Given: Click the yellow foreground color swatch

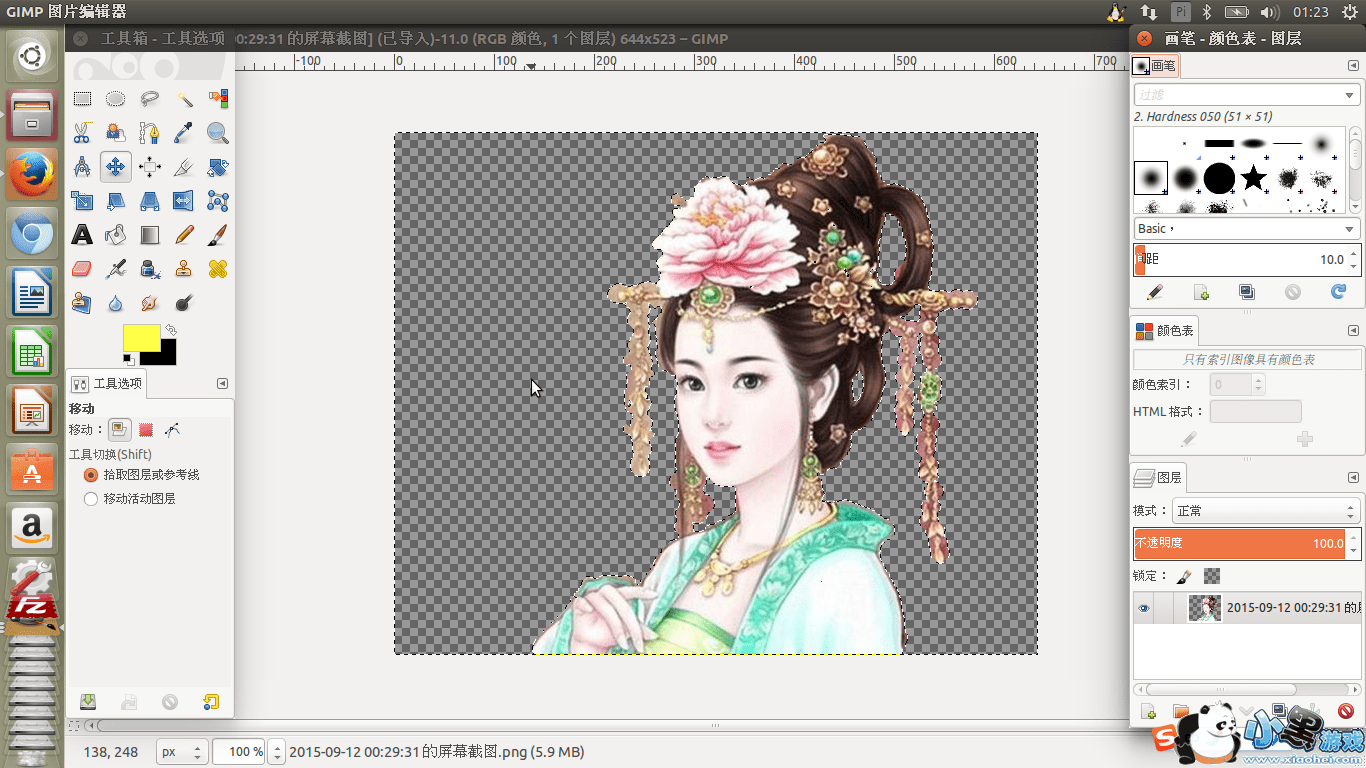Looking at the screenshot, I should pyautogui.click(x=141, y=338).
